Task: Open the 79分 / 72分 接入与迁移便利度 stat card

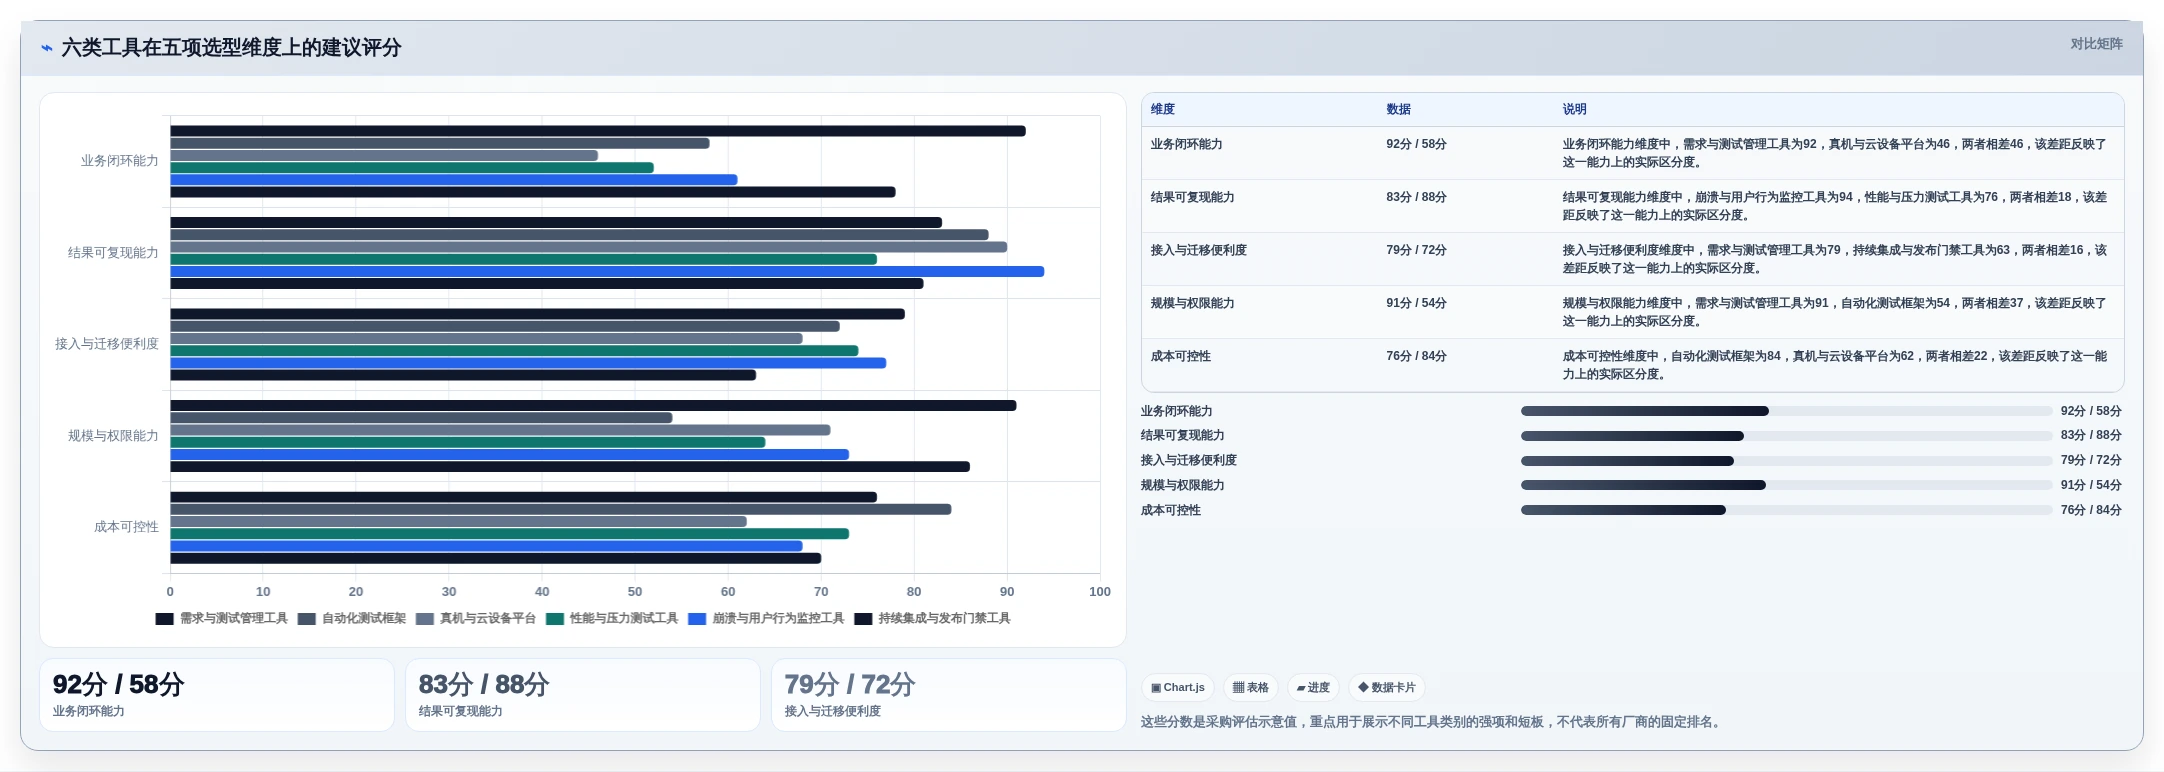Action: (x=949, y=695)
